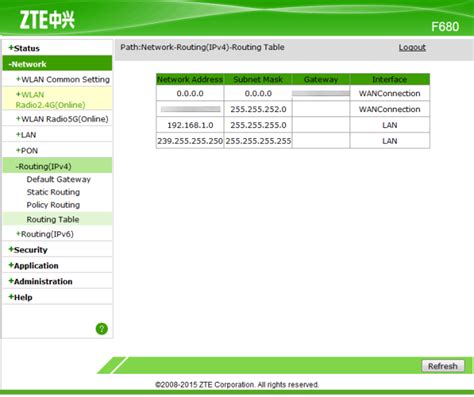Click the 255.255.255.255 subnet mask cell
The height and width of the screenshot is (397, 474).
(258, 141)
